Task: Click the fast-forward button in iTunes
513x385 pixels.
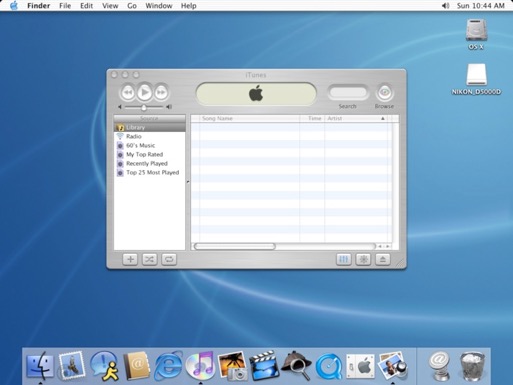Action: 161,92
